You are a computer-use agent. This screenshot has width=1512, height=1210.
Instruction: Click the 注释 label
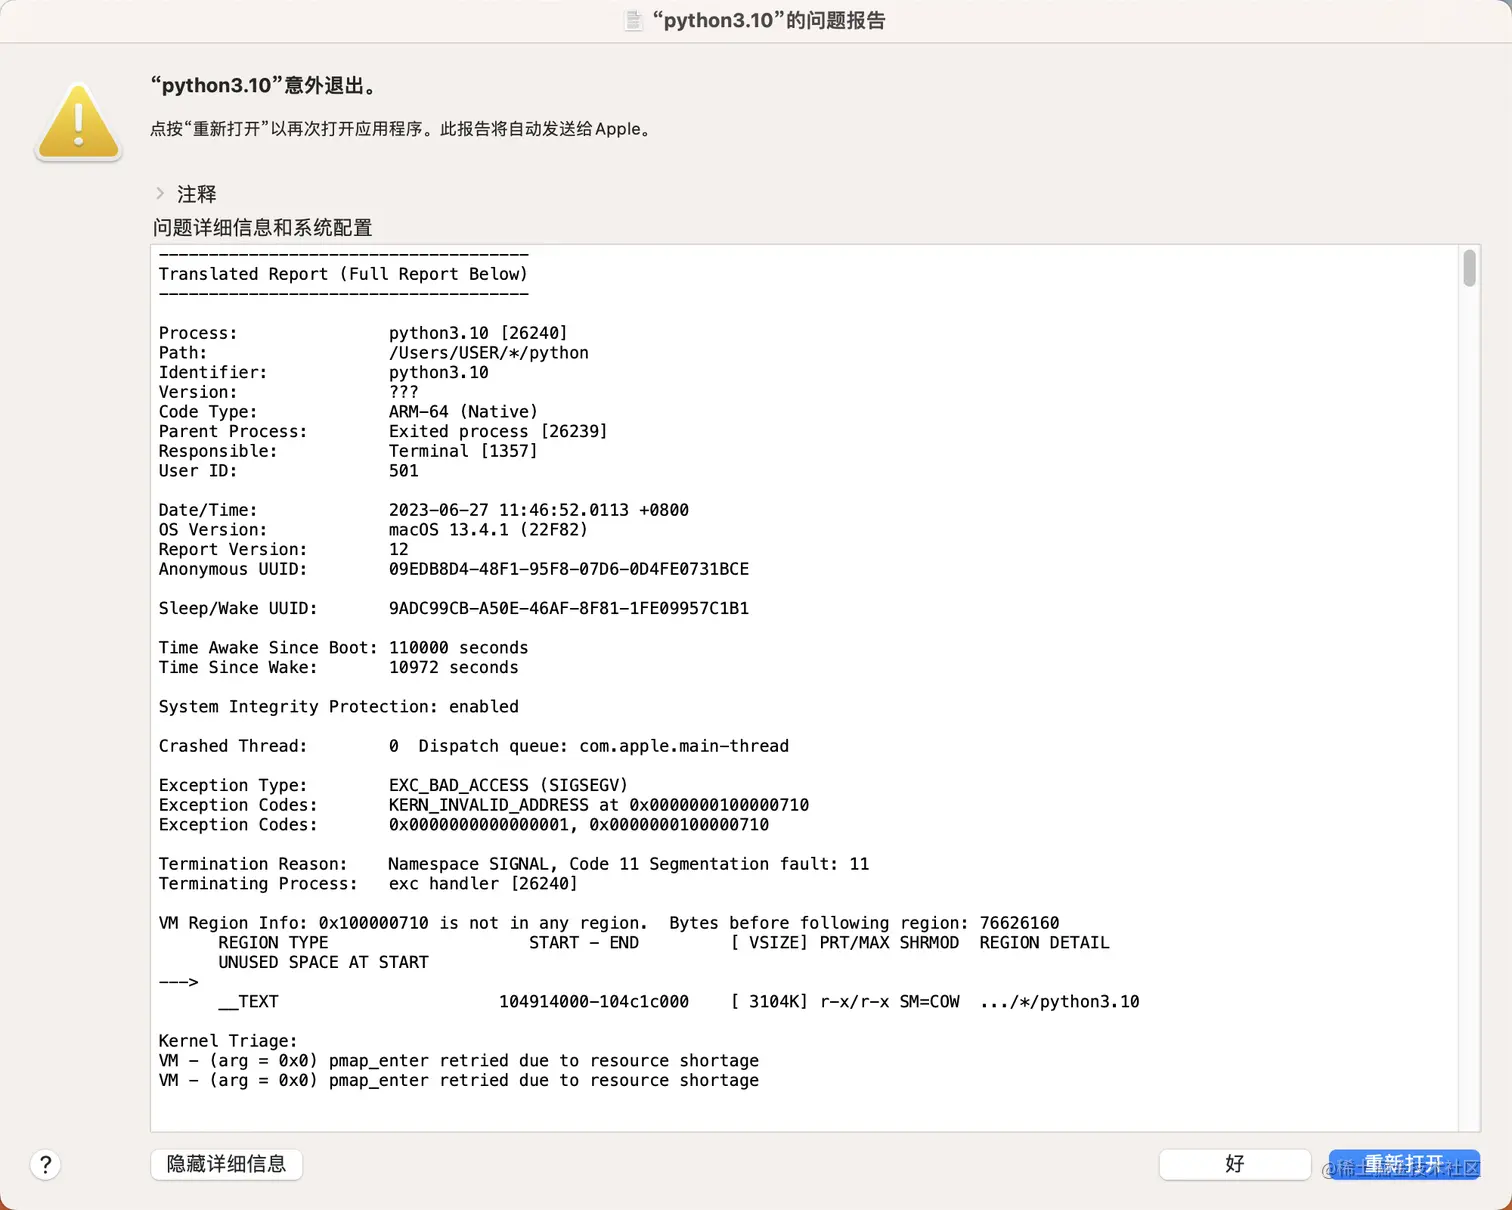[197, 194]
